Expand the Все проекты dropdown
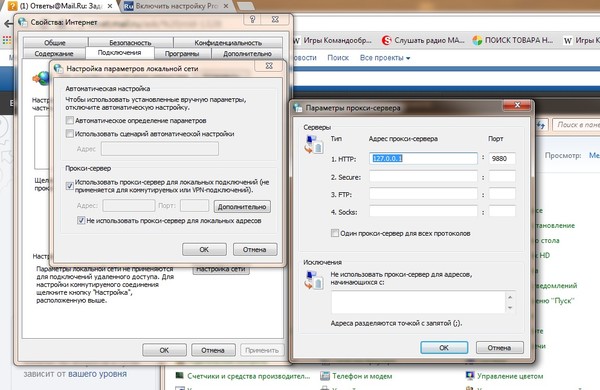Image resolution: width=600 pixels, height=390 pixels. 385,58
